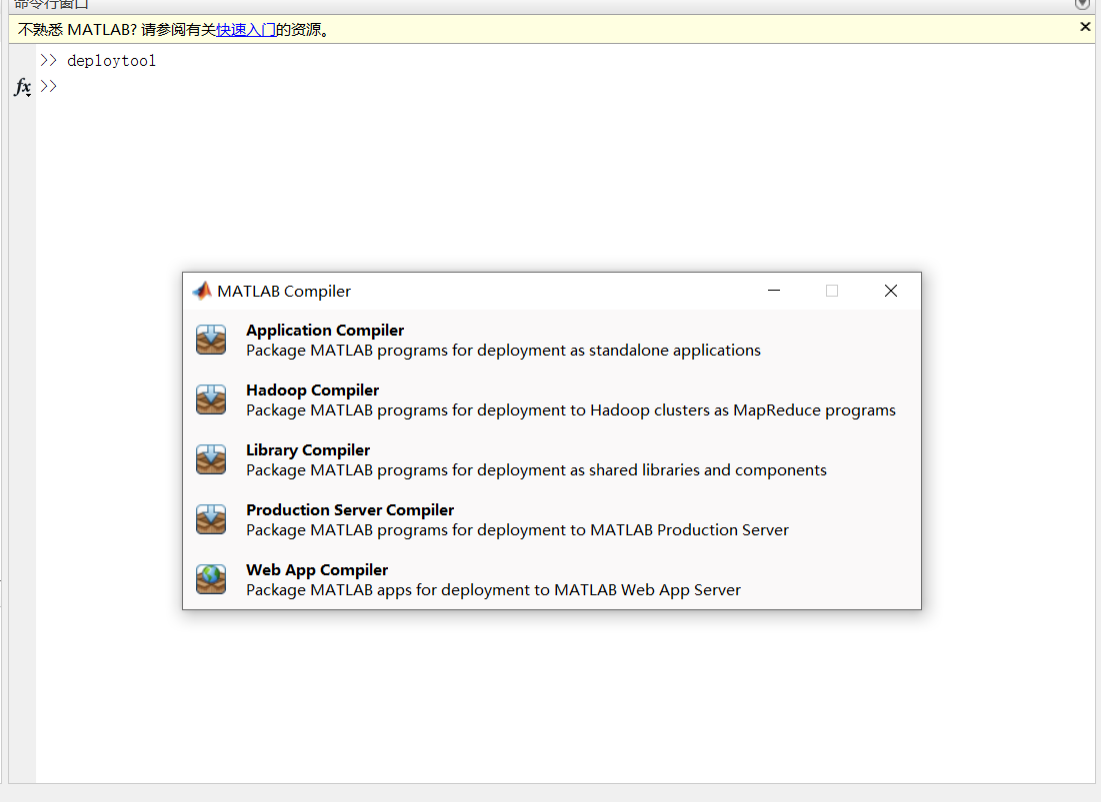Open the command window actions dropdown arrow
This screenshot has width=1102, height=802.
click(x=1082, y=4)
